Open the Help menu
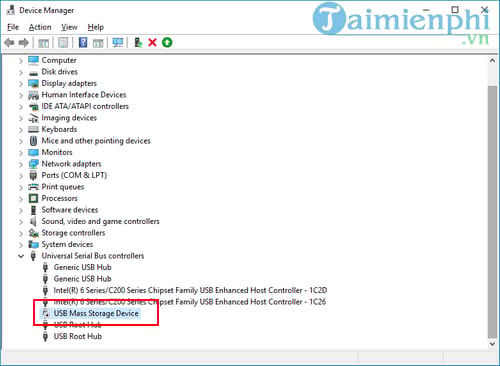This screenshot has width=500, height=366. click(96, 27)
